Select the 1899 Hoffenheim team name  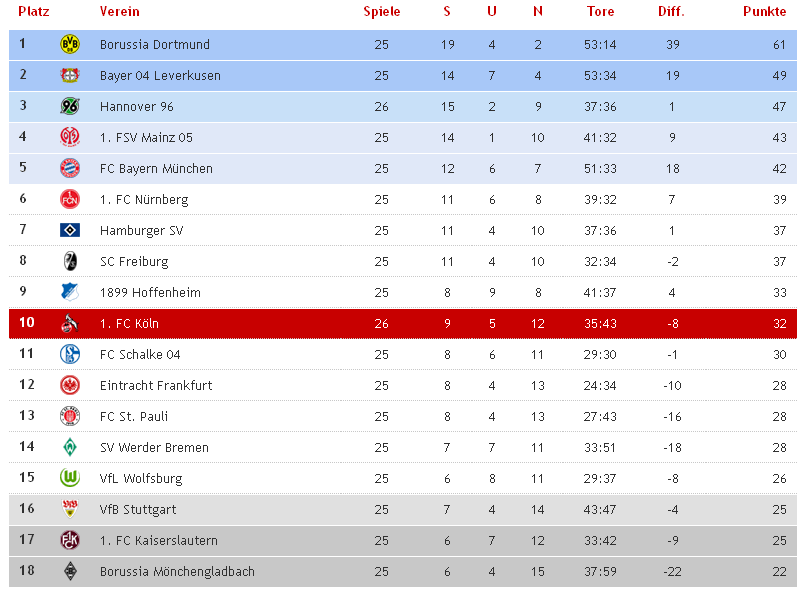(x=150, y=292)
